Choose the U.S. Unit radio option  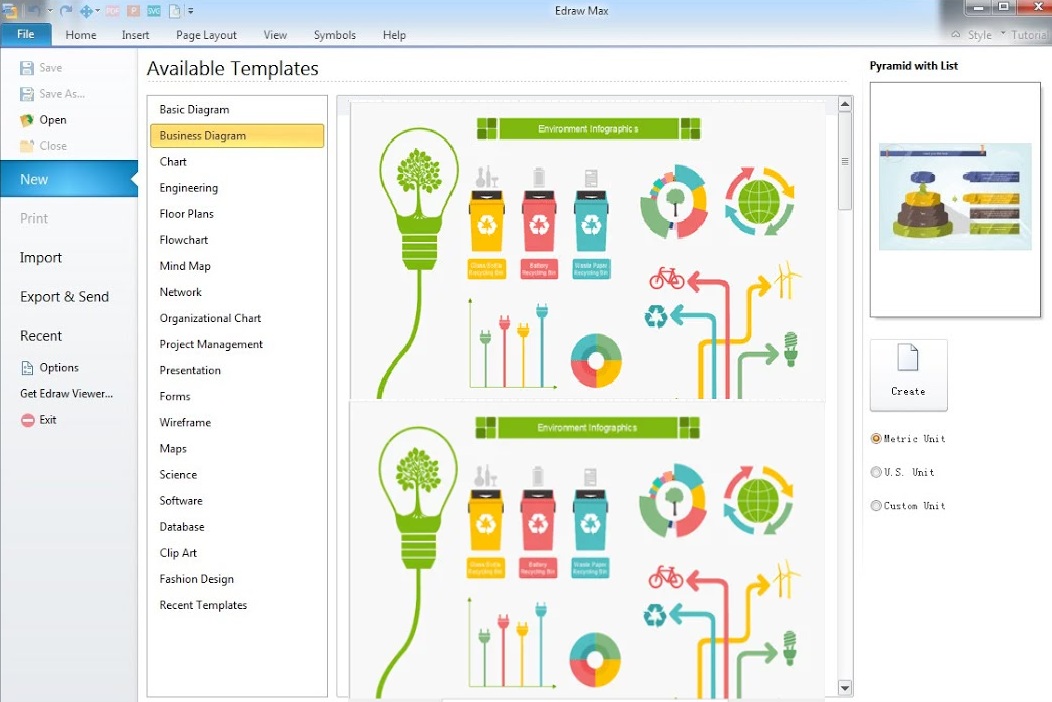coord(876,472)
